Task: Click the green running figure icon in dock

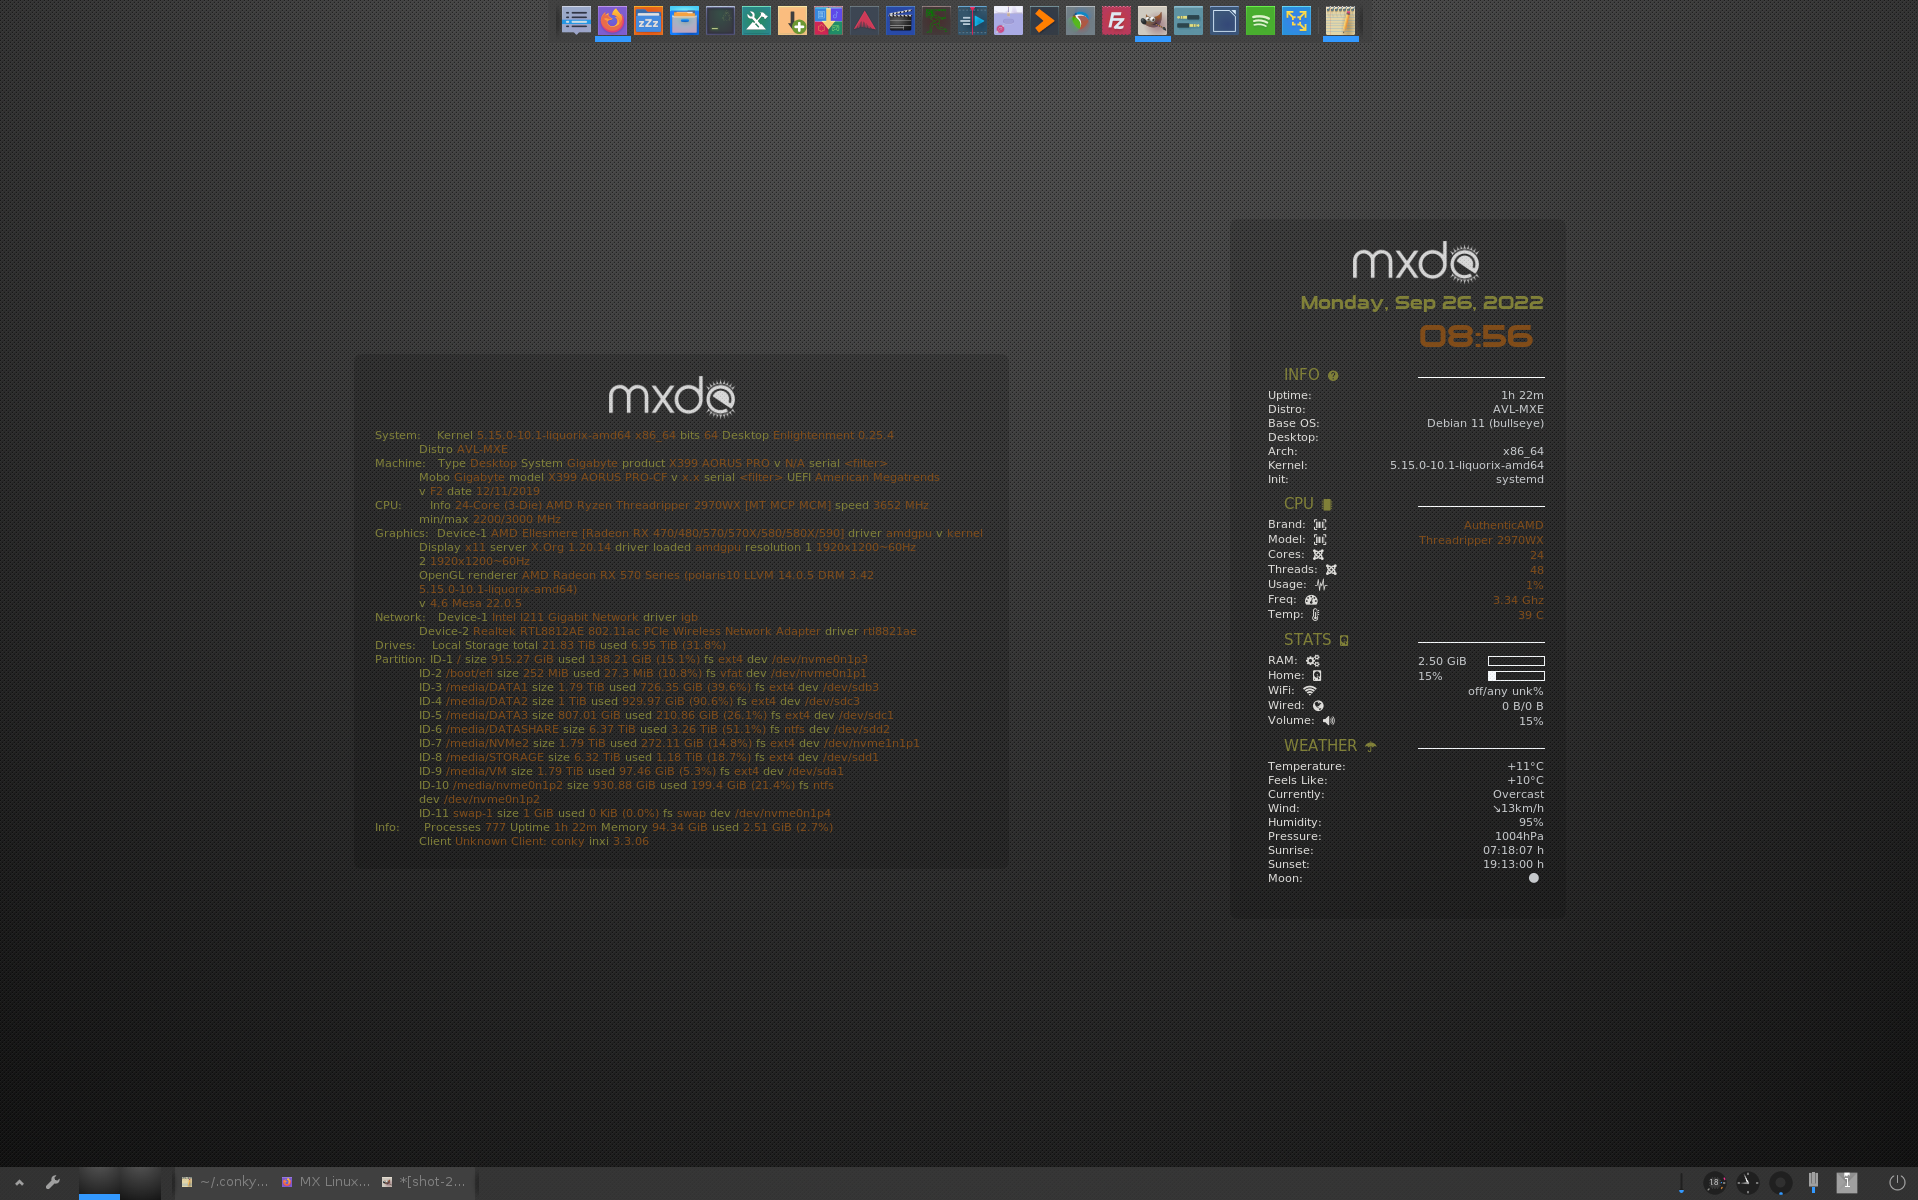Action: 936,21
